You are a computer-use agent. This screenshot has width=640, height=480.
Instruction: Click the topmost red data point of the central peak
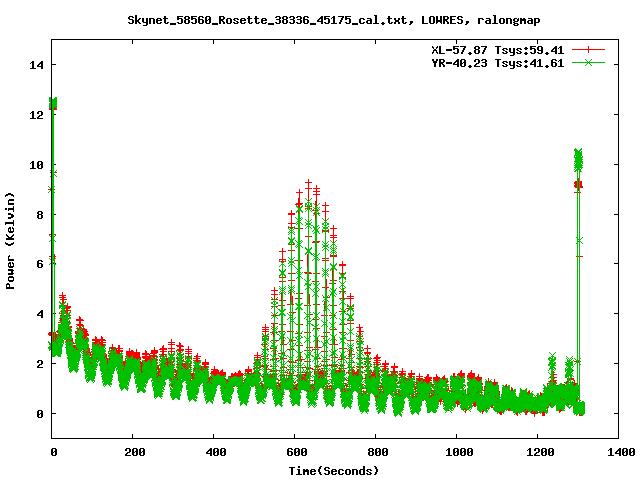pyautogui.click(x=309, y=183)
